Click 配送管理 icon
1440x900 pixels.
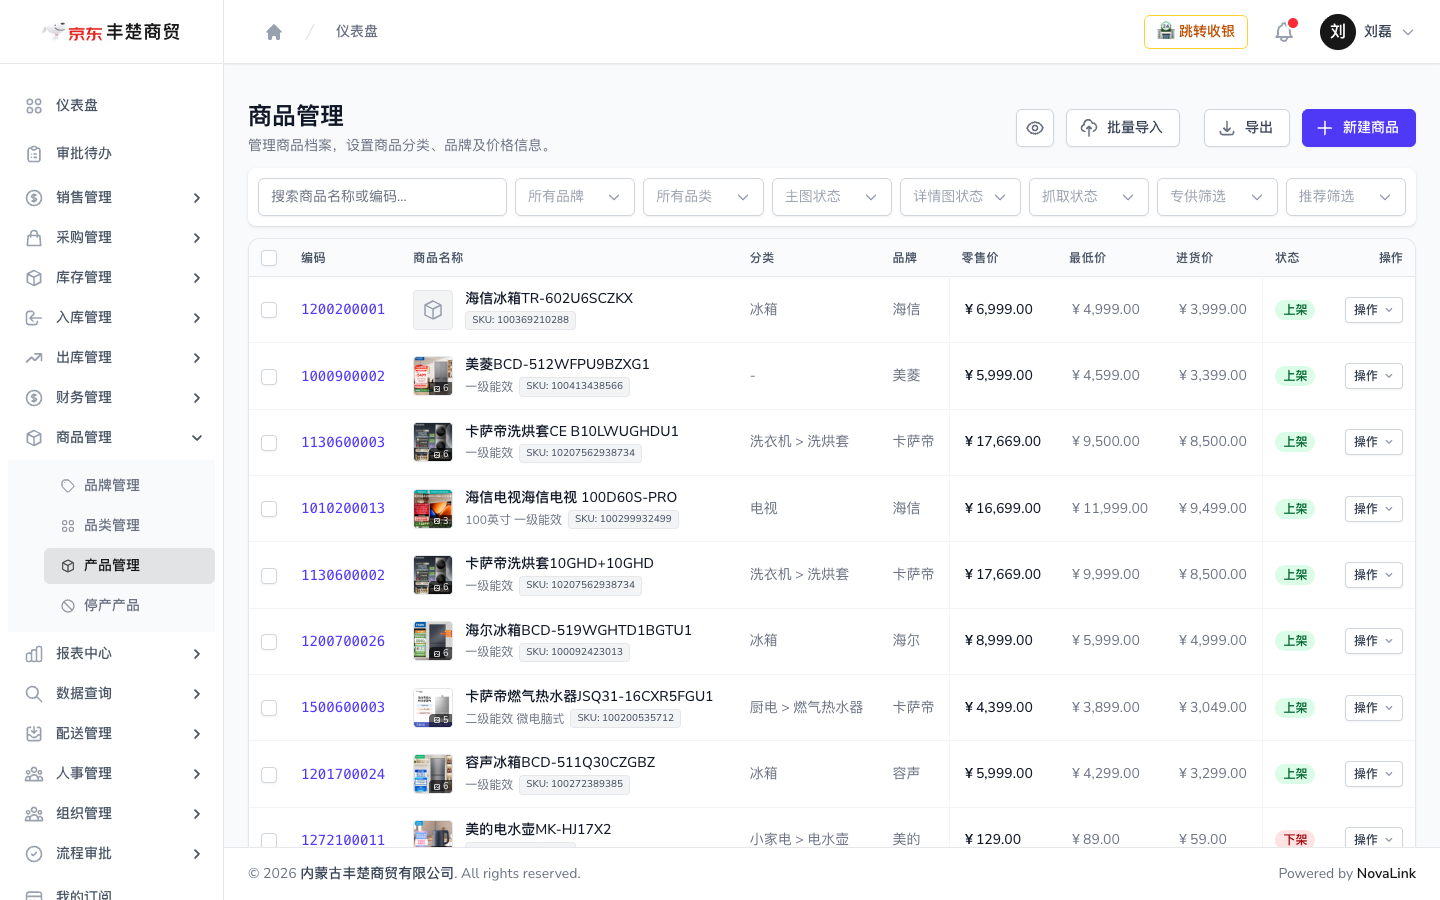tap(34, 734)
